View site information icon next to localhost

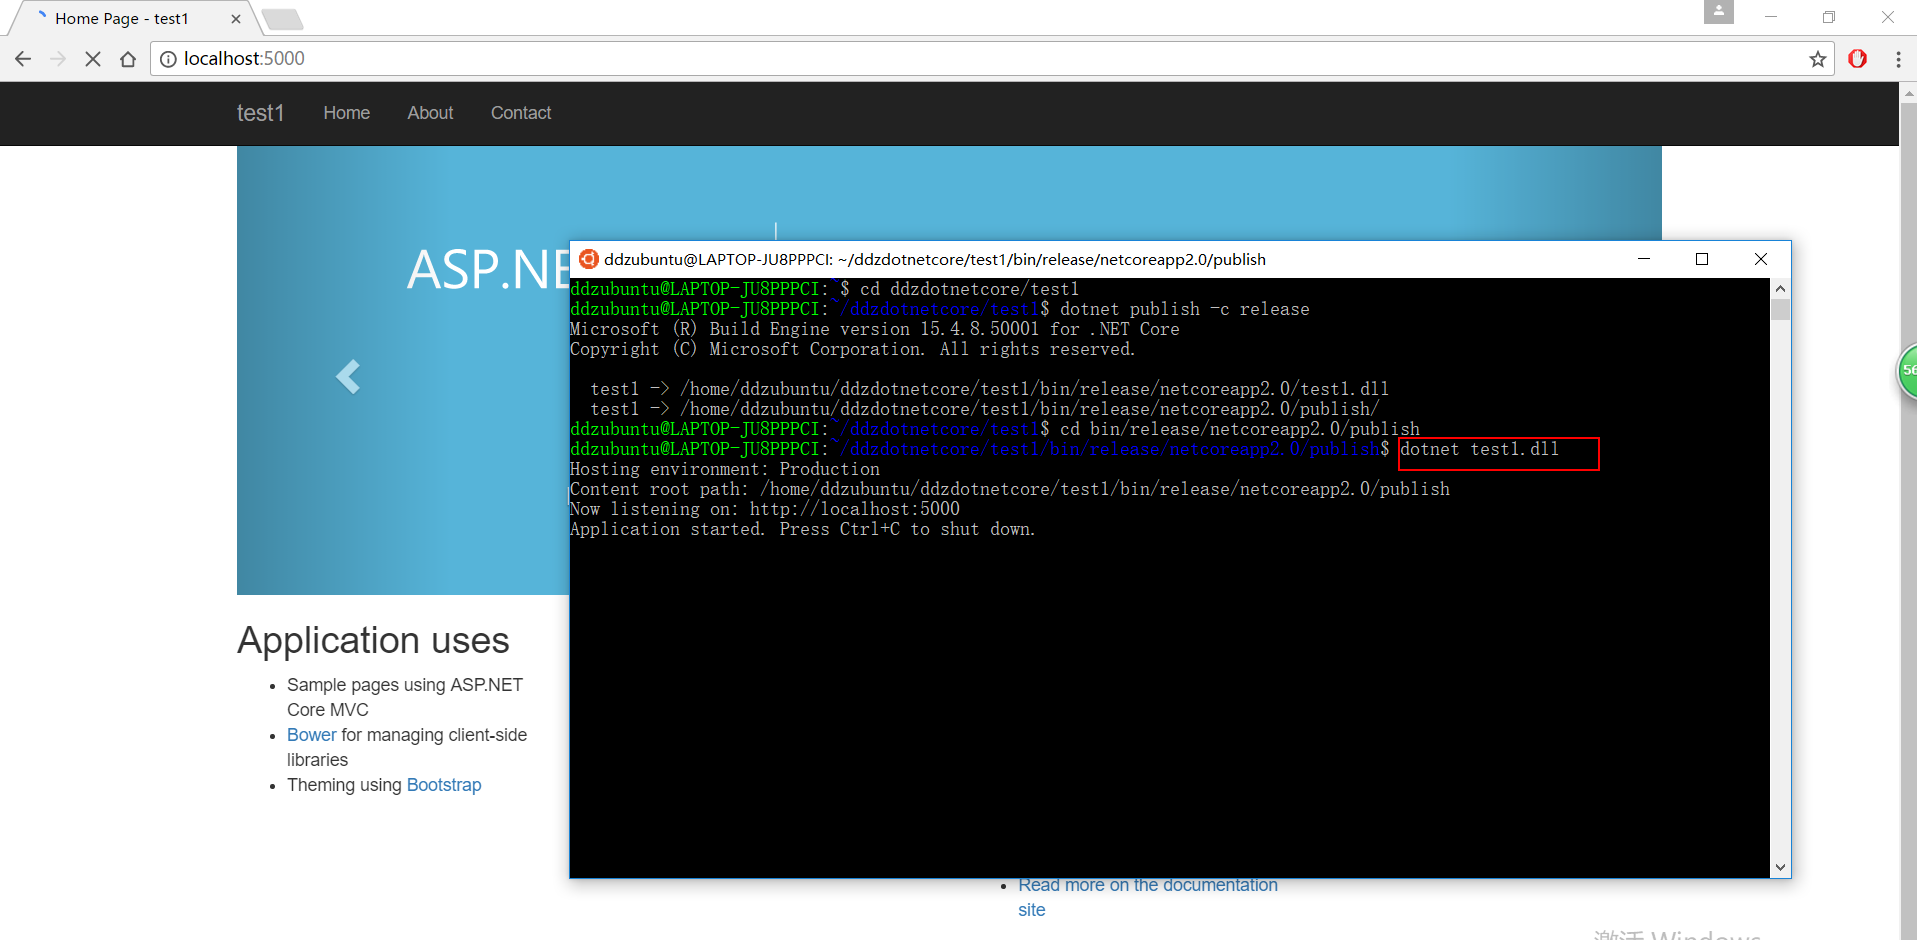[168, 59]
